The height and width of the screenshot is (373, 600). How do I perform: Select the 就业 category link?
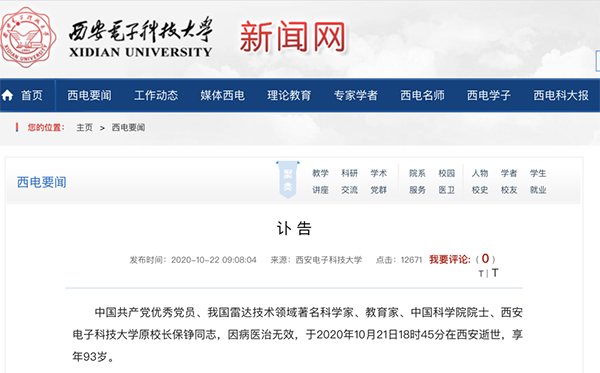click(538, 190)
